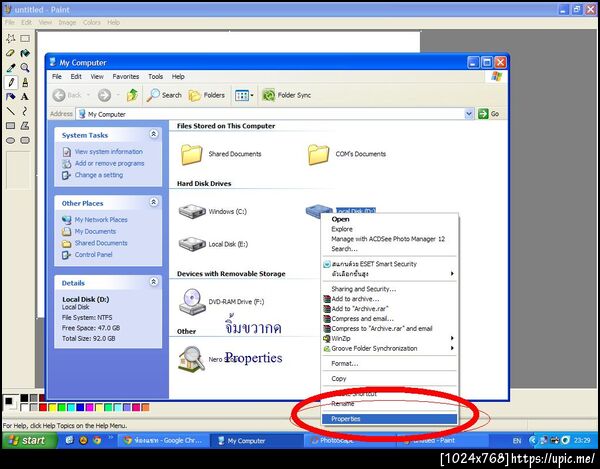The image size is (600, 469).
Task: Click View system information link
Action: tap(109, 151)
